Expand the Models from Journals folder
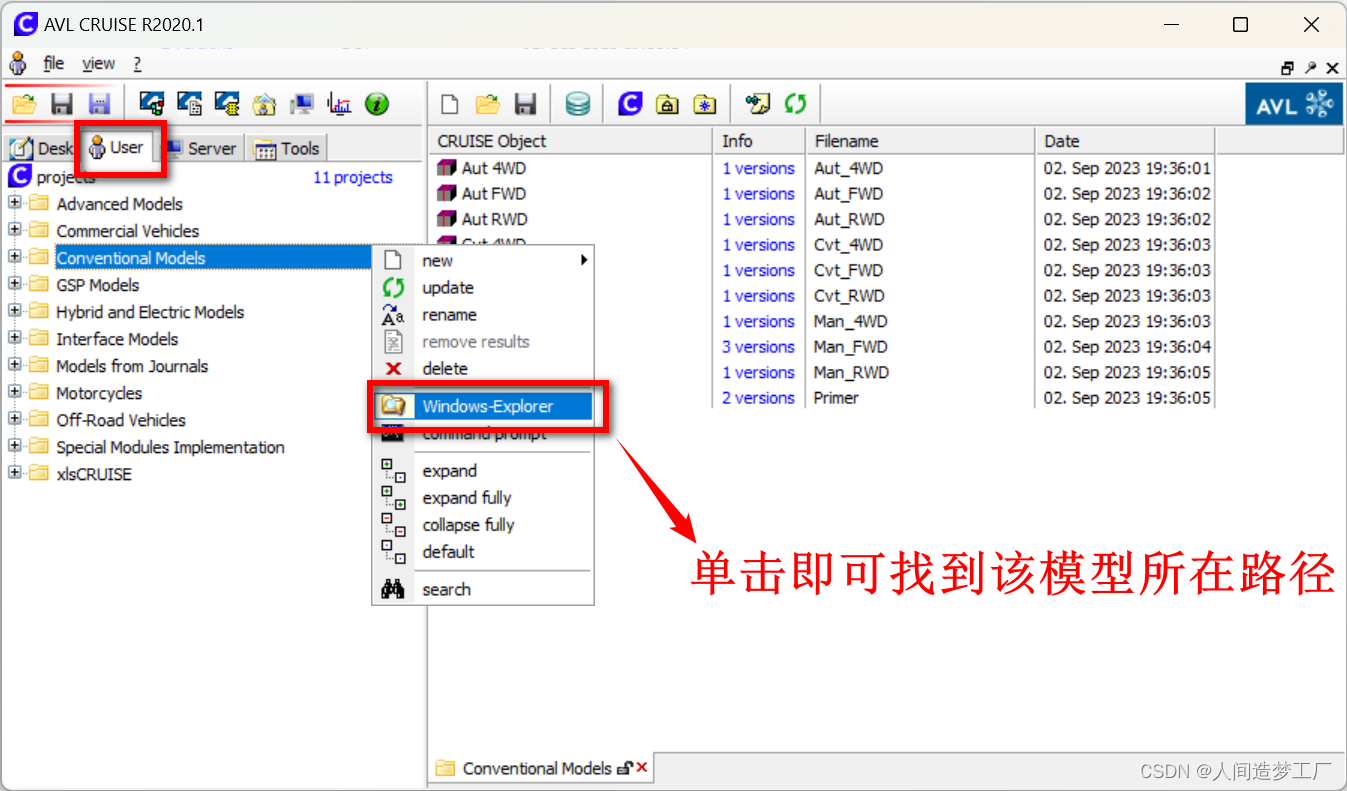The width and height of the screenshot is (1347, 791). tap(14, 365)
